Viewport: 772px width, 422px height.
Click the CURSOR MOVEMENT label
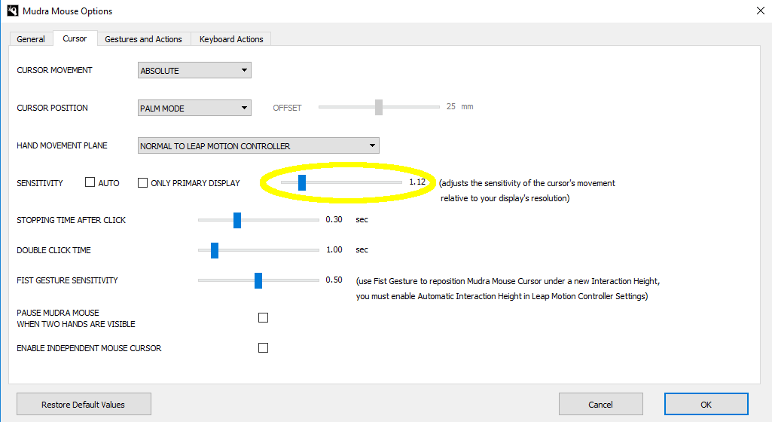coord(54,70)
